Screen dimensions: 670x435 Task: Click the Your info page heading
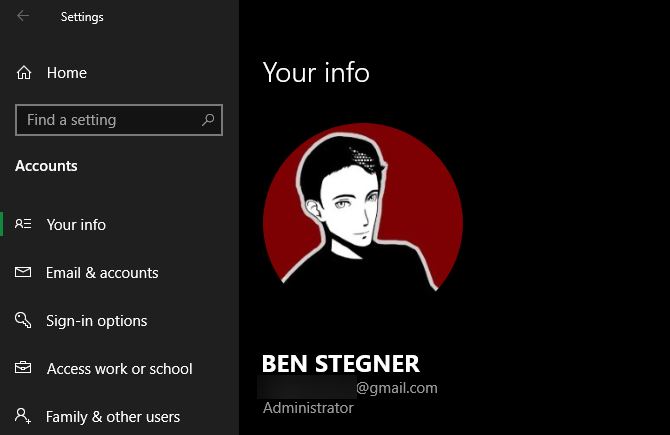click(x=316, y=72)
